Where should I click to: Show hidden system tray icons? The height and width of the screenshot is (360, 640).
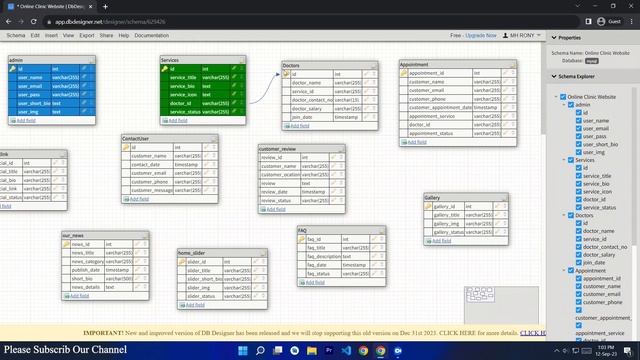tap(557, 351)
